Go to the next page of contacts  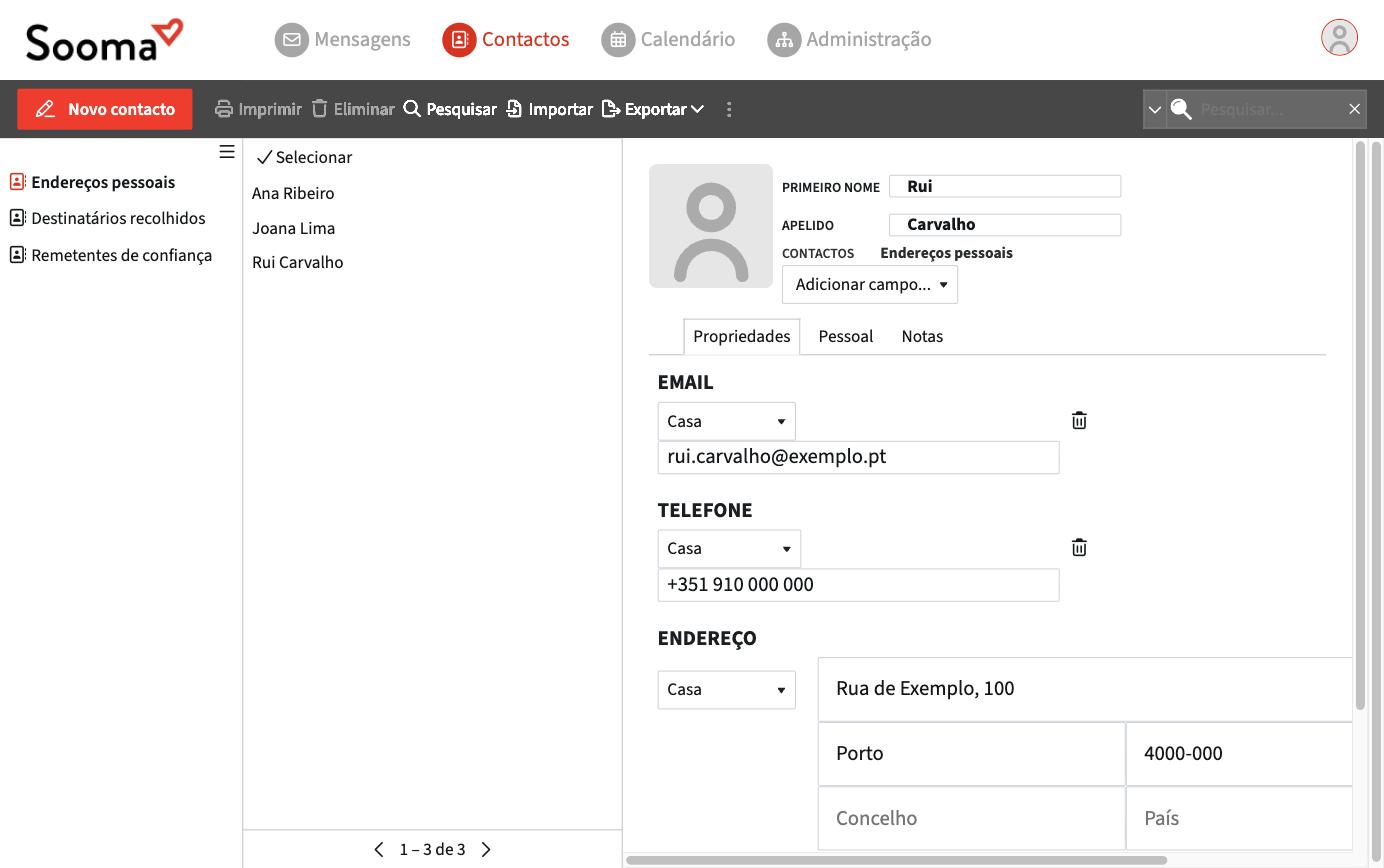point(486,850)
